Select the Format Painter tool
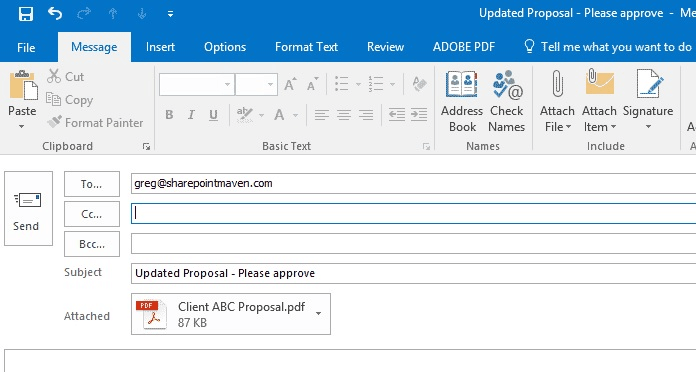 [x=95, y=123]
